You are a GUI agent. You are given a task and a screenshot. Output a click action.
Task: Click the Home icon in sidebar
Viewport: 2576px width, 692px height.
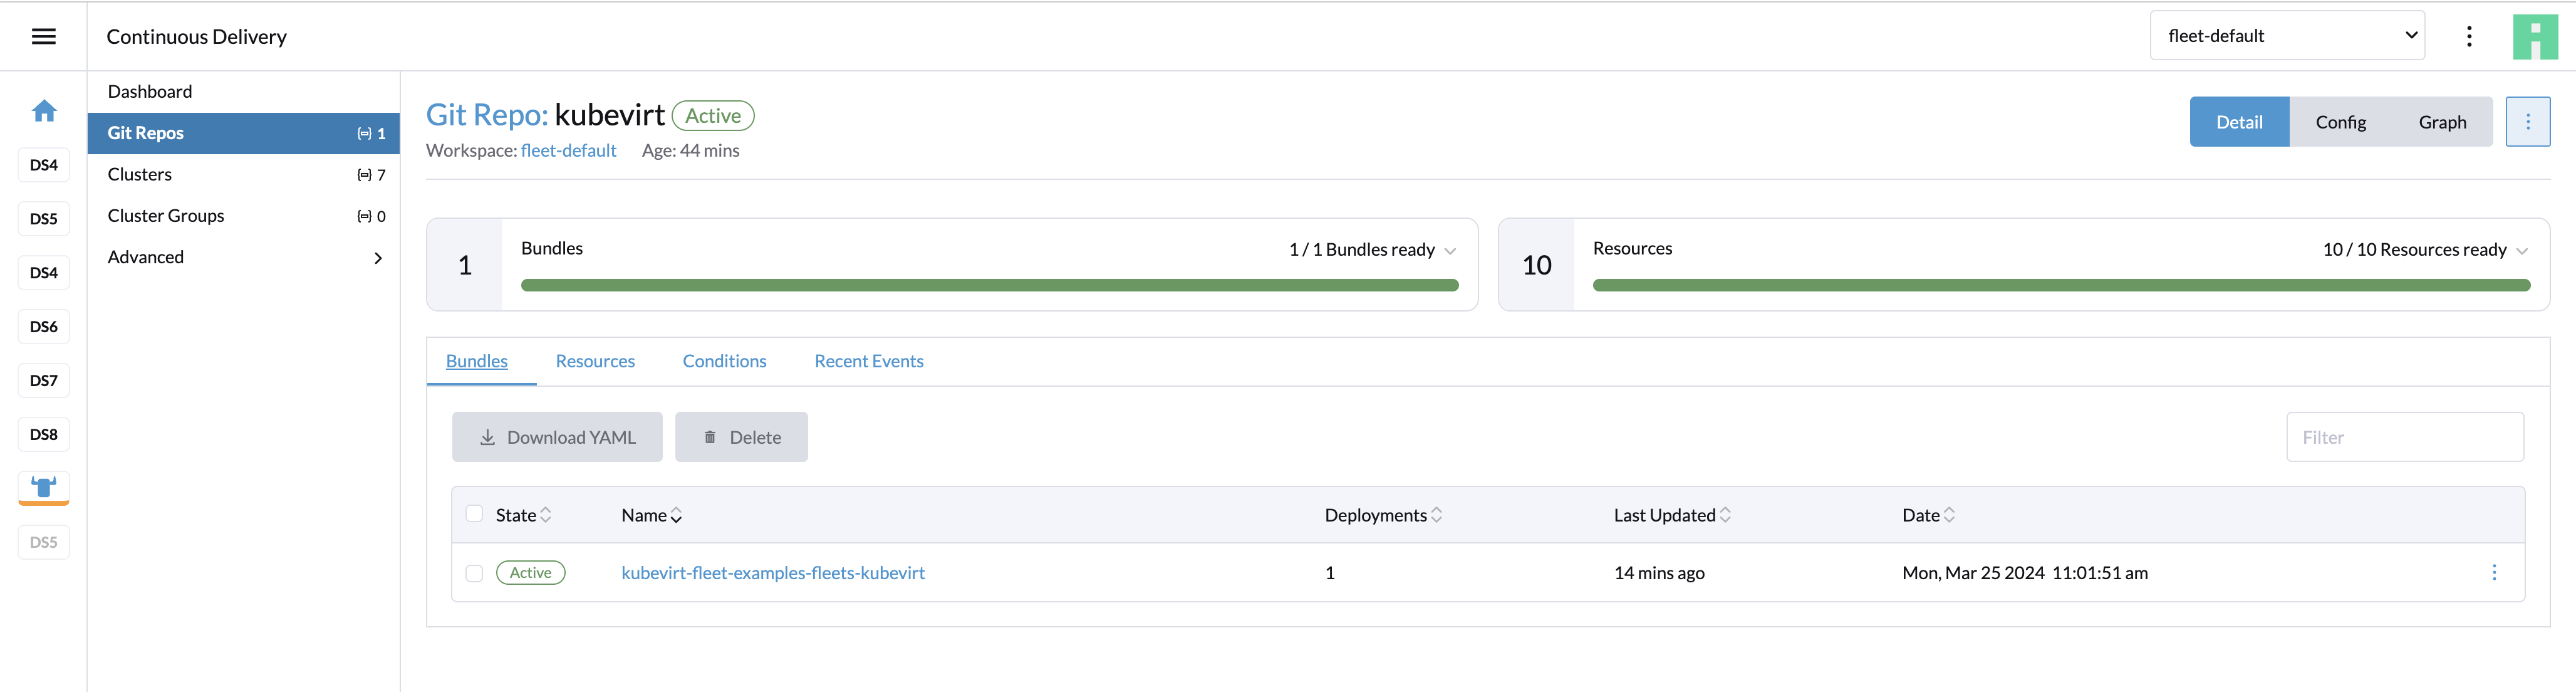[x=43, y=111]
